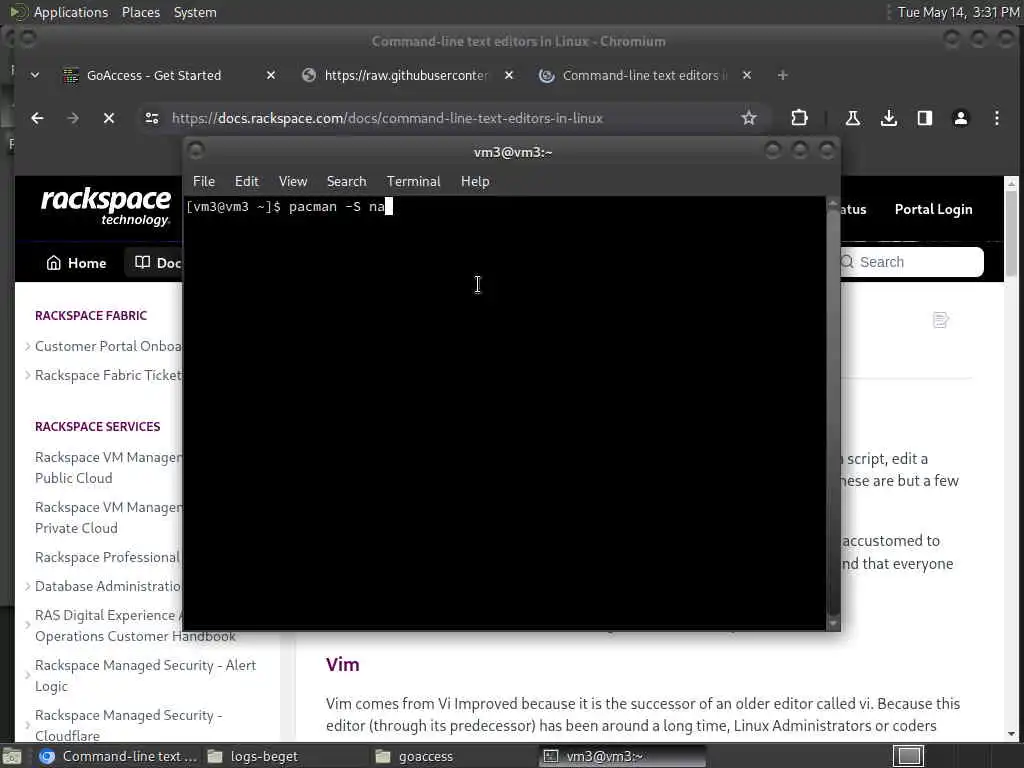Close the Command-line text editors tab
Screen dimensions: 1024x768
pos(747,76)
